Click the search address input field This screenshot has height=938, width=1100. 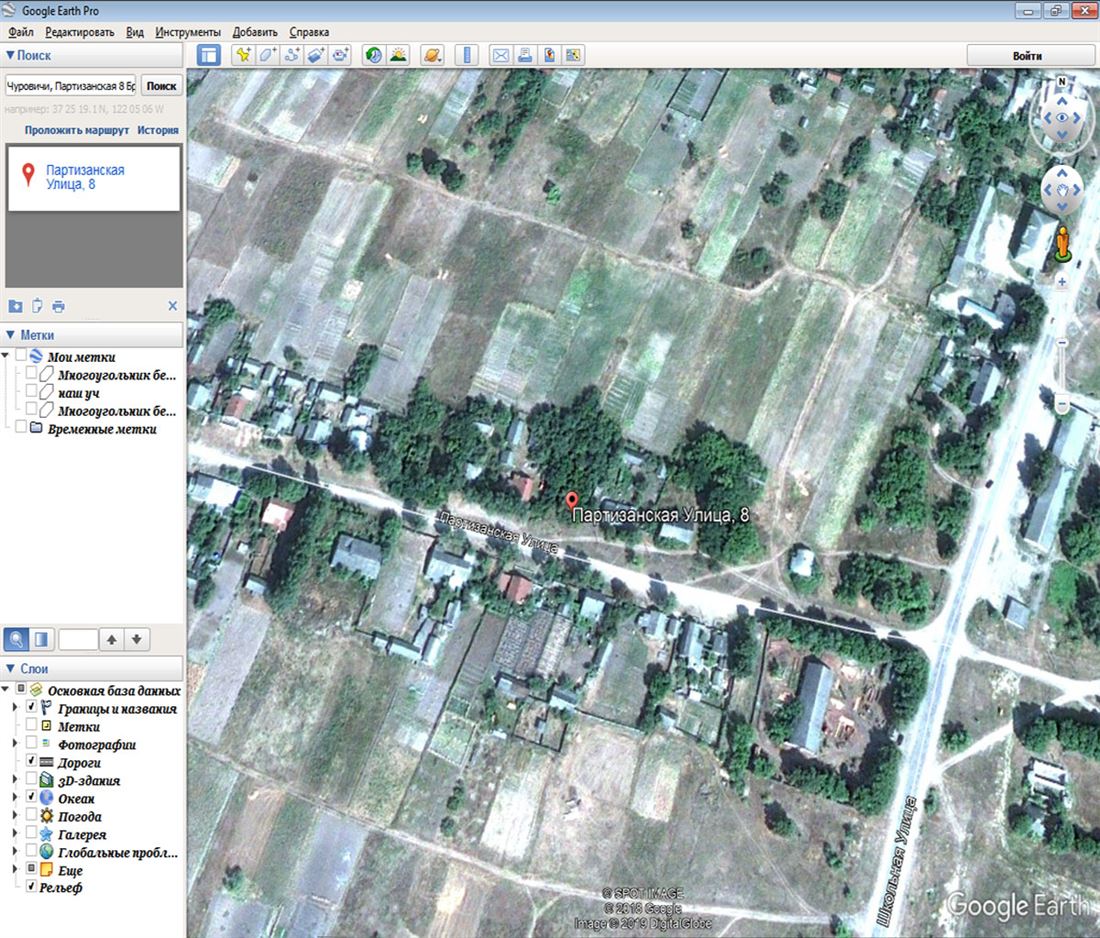click(x=70, y=85)
